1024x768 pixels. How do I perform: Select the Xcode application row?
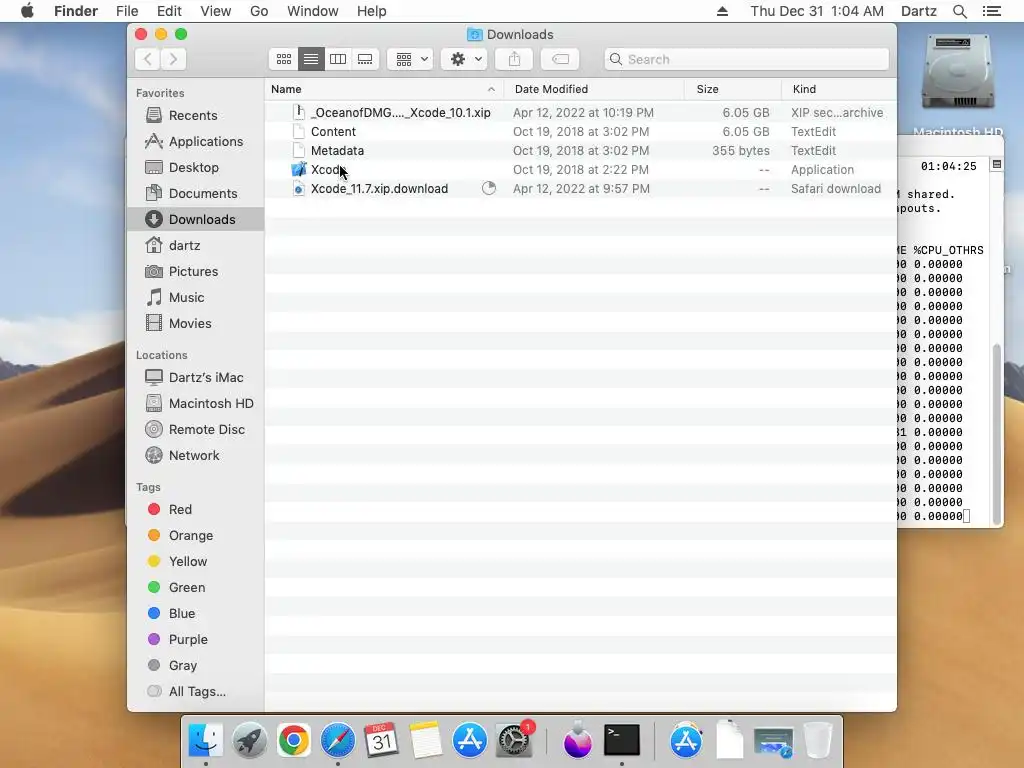pyautogui.click(x=581, y=170)
